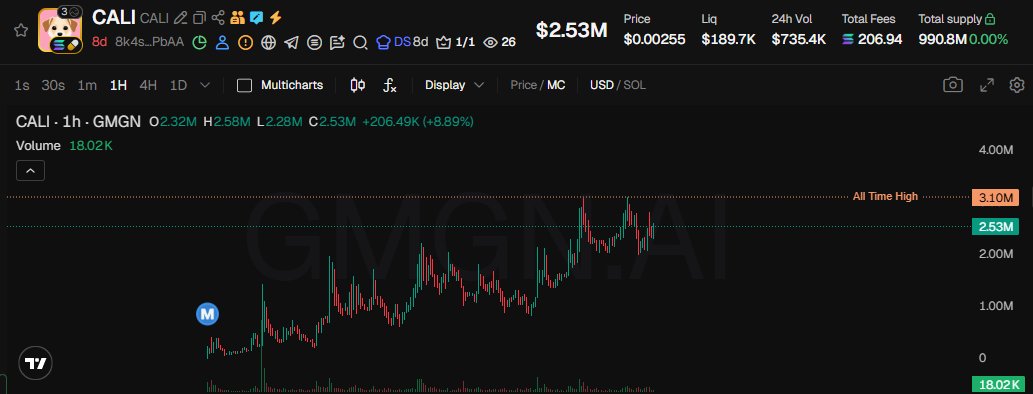Select the 1D timeframe
The width and height of the screenshot is (1033, 394).
(x=178, y=85)
